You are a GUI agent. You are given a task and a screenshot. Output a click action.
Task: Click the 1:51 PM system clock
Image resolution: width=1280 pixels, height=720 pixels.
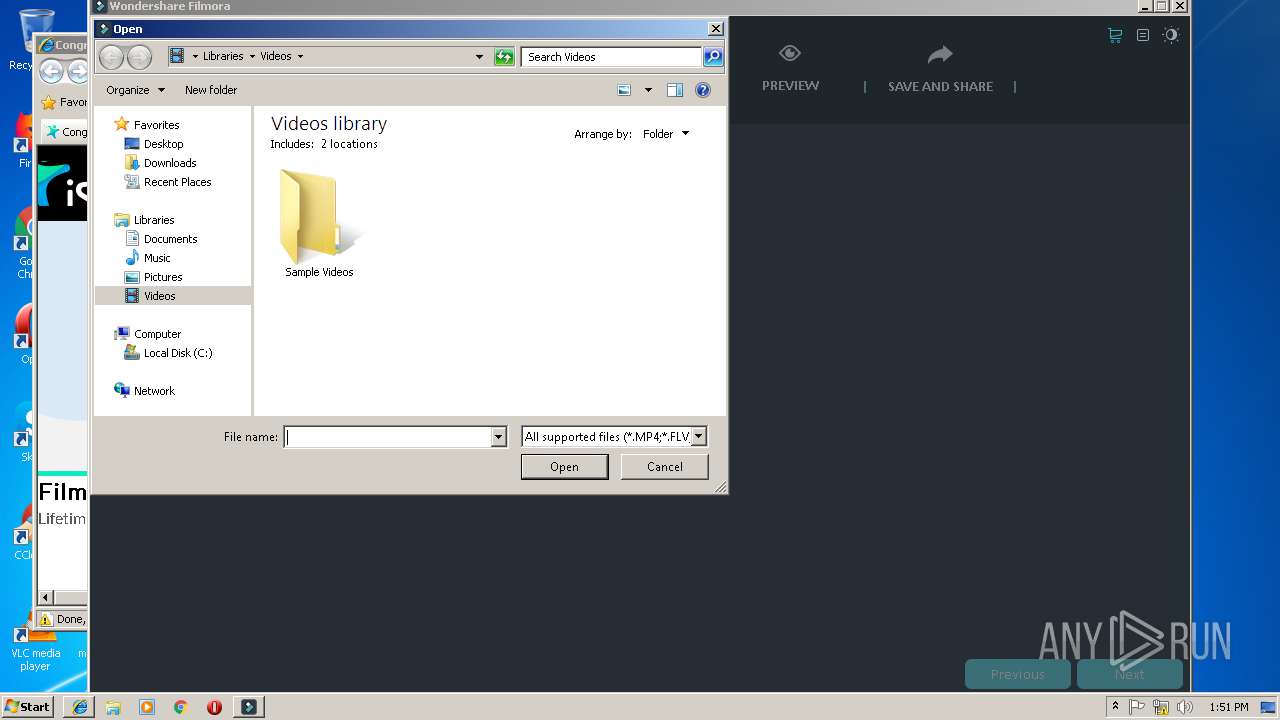pos(1228,707)
